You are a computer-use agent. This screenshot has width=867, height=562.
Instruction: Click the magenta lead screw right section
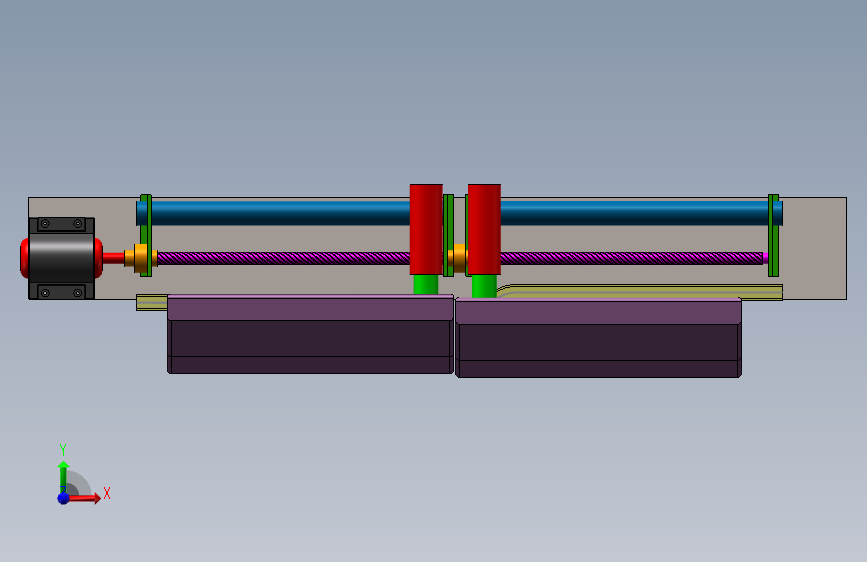631,258
